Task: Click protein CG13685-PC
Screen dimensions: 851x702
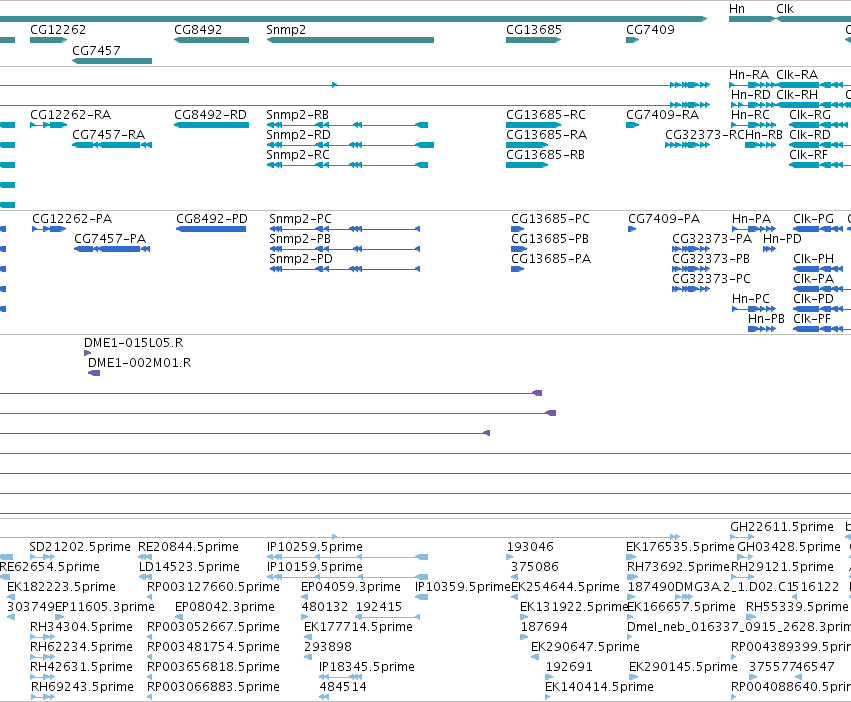Action: pos(550,219)
